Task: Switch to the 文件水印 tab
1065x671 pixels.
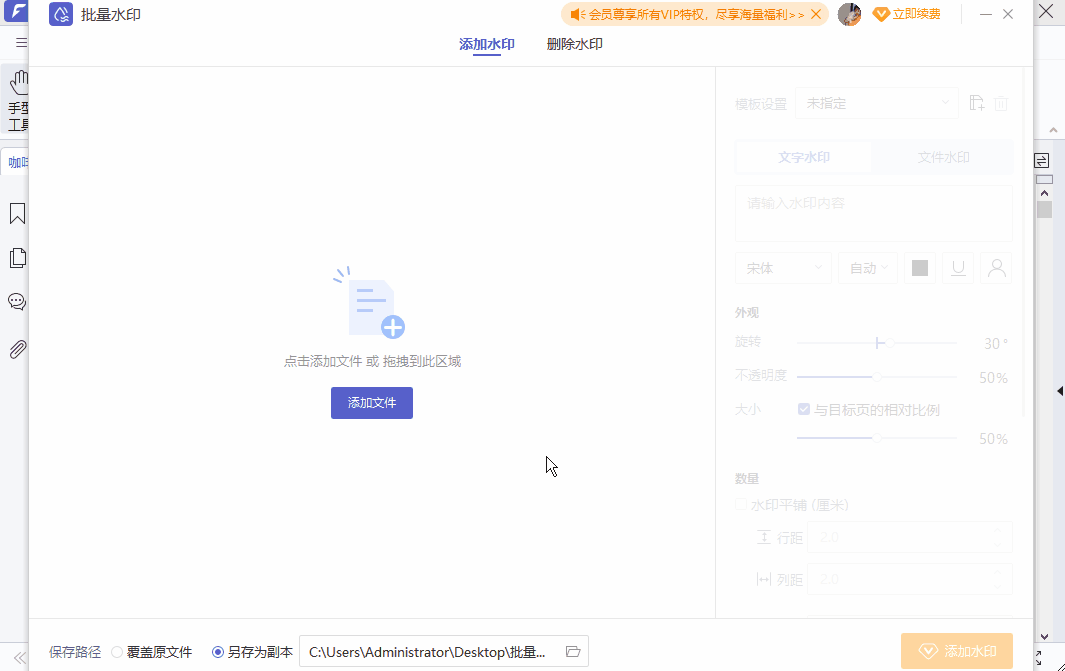Action: (942, 157)
